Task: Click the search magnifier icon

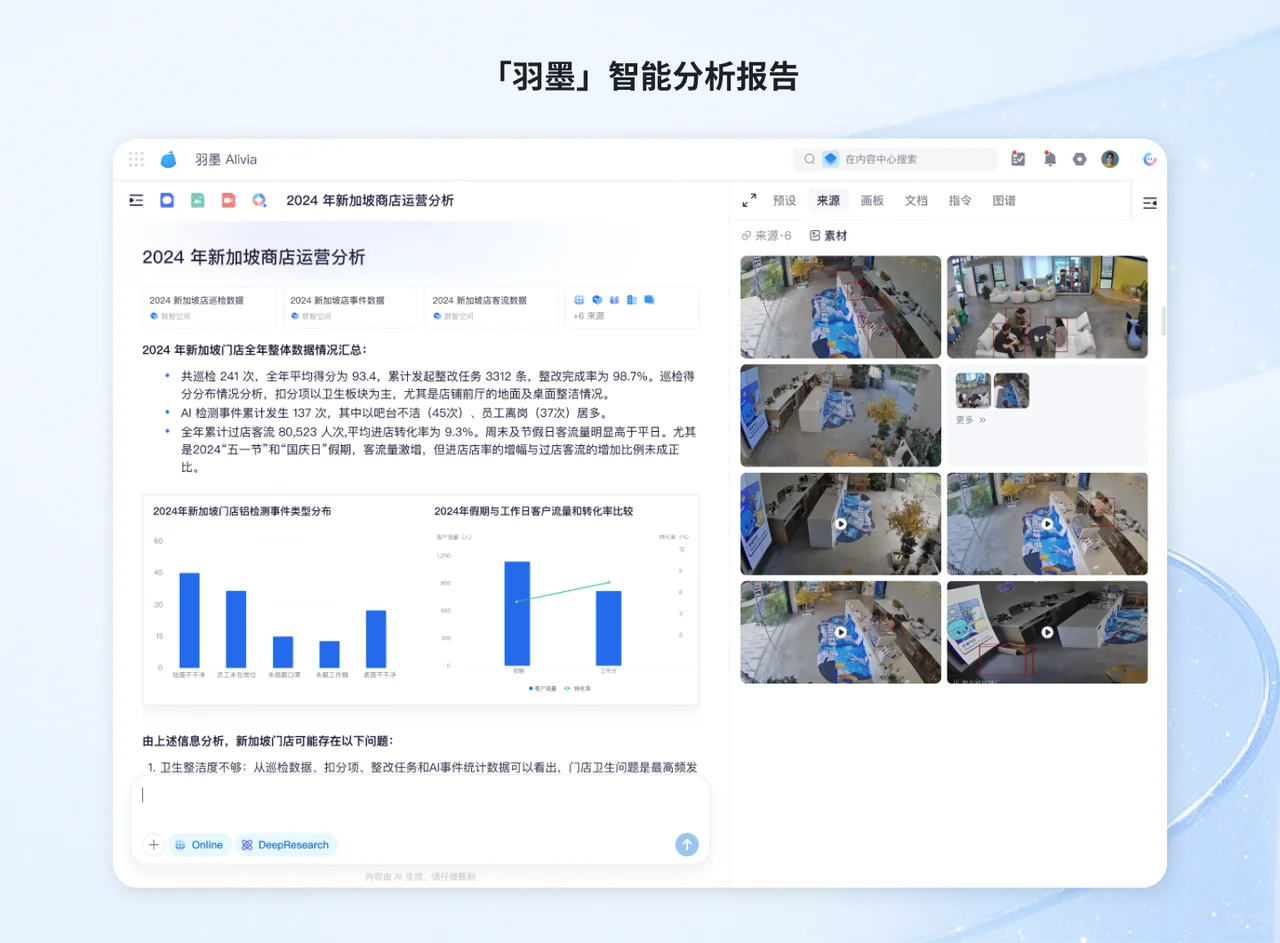Action: point(810,159)
